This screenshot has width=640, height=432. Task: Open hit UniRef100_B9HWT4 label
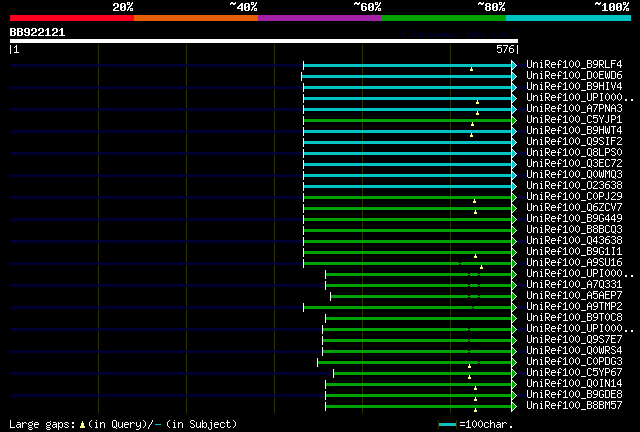pos(574,131)
